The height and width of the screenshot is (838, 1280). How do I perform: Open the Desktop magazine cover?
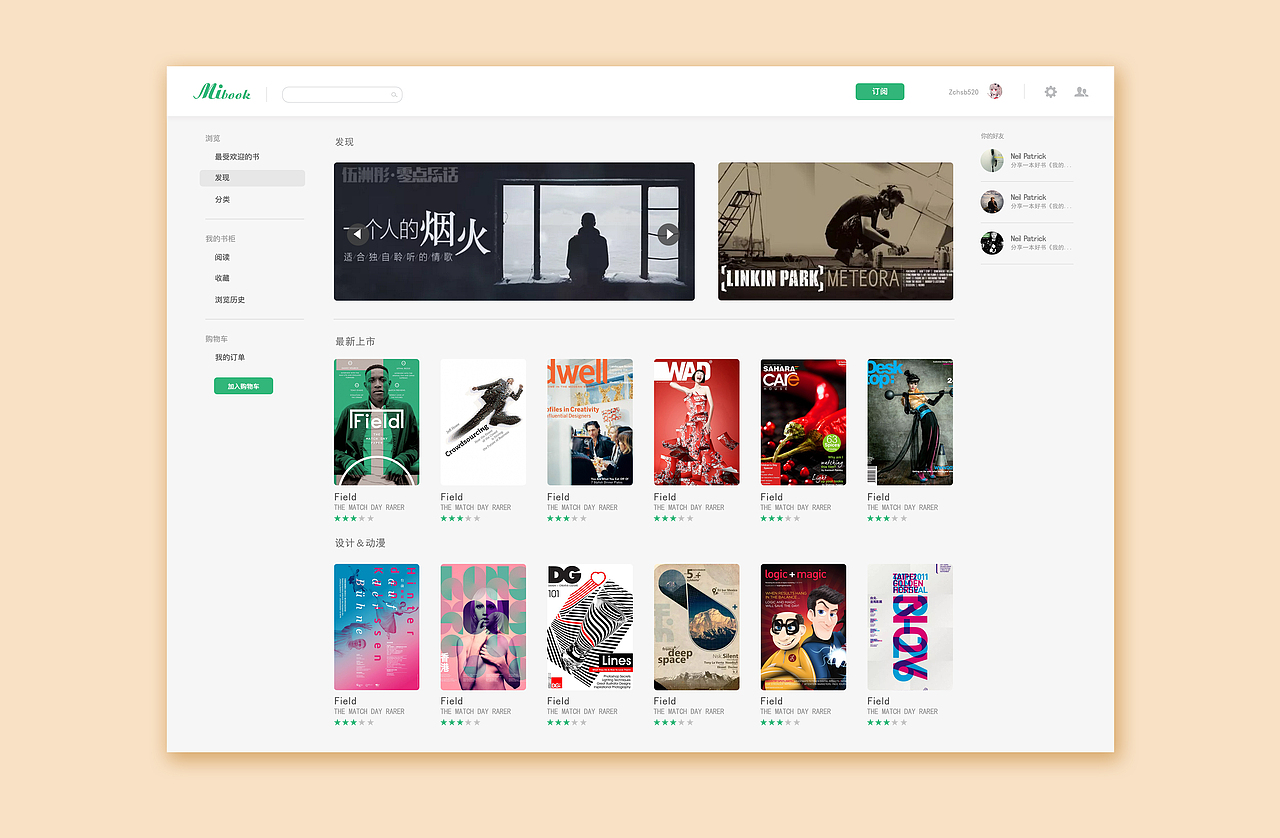pyautogui.click(x=910, y=422)
